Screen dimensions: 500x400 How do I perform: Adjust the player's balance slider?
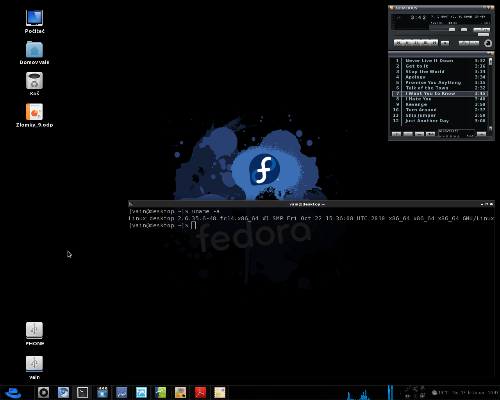pos(464,29)
